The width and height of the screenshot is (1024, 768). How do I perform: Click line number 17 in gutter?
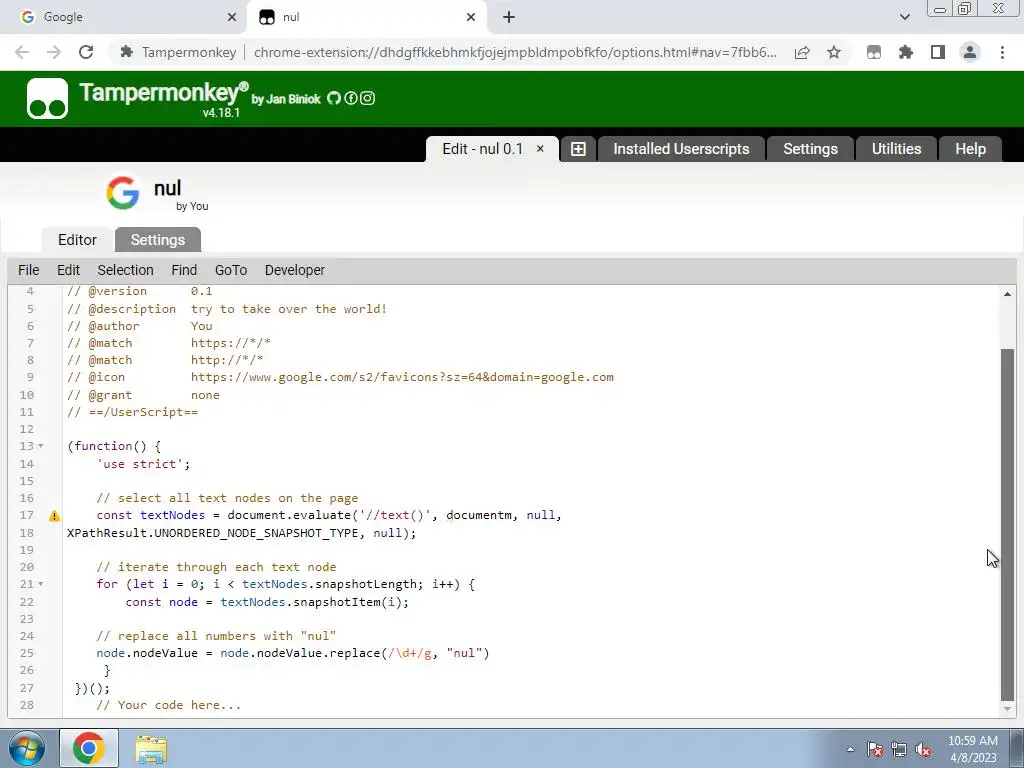(x=26, y=515)
